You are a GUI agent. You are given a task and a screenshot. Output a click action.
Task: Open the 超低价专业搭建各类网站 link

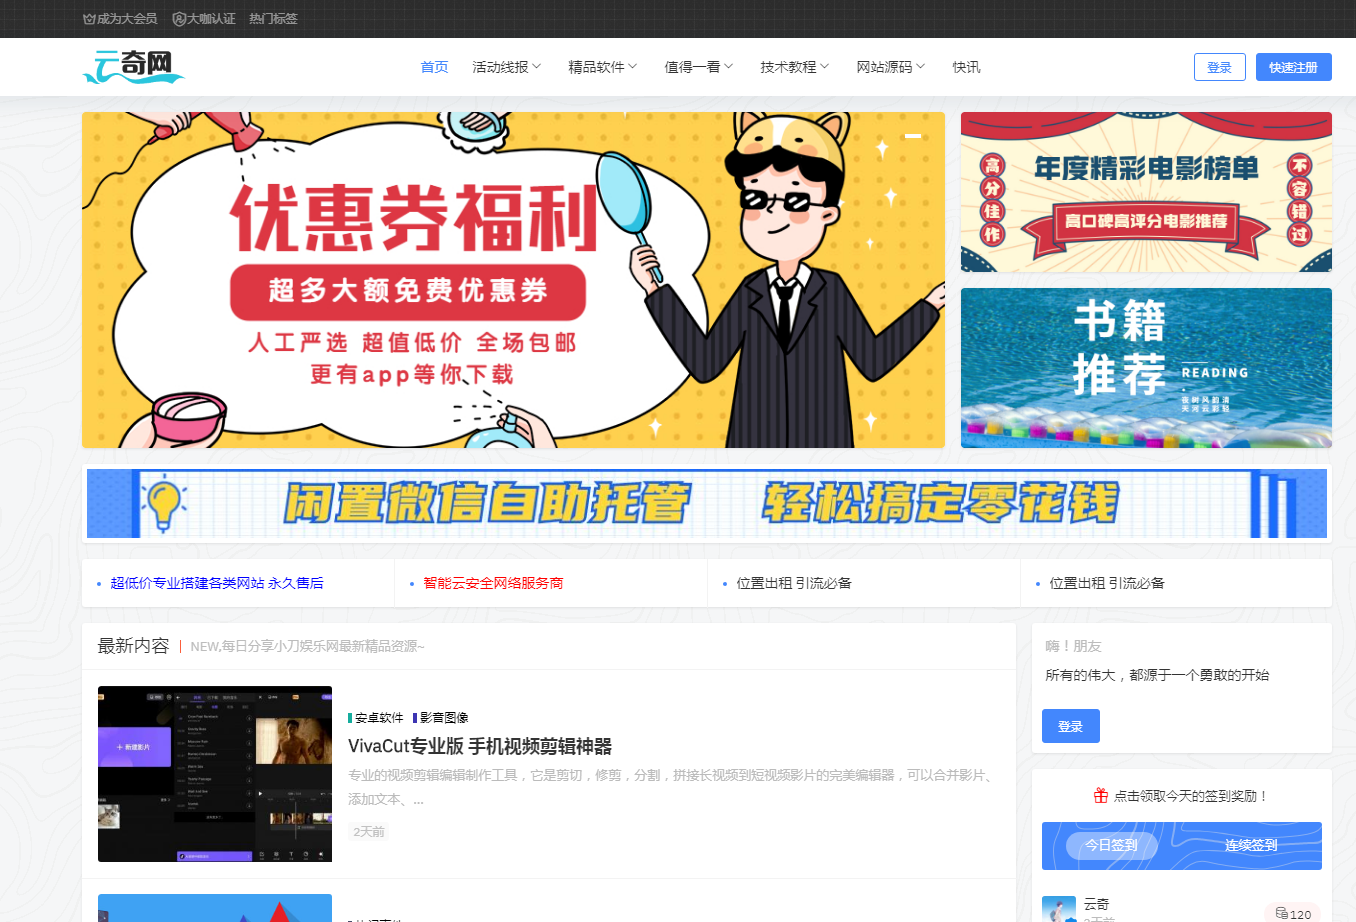tap(217, 583)
